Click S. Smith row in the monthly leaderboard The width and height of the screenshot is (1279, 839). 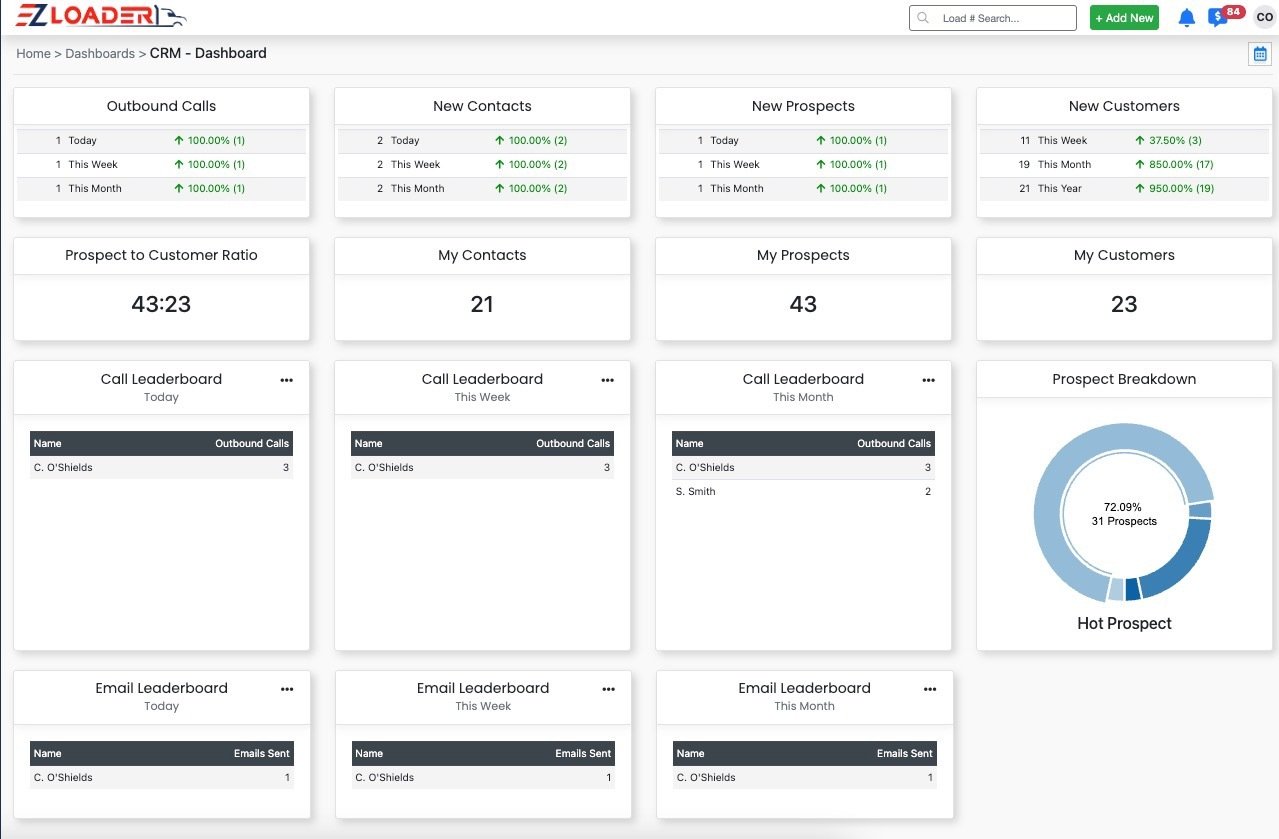click(x=803, y=492)
